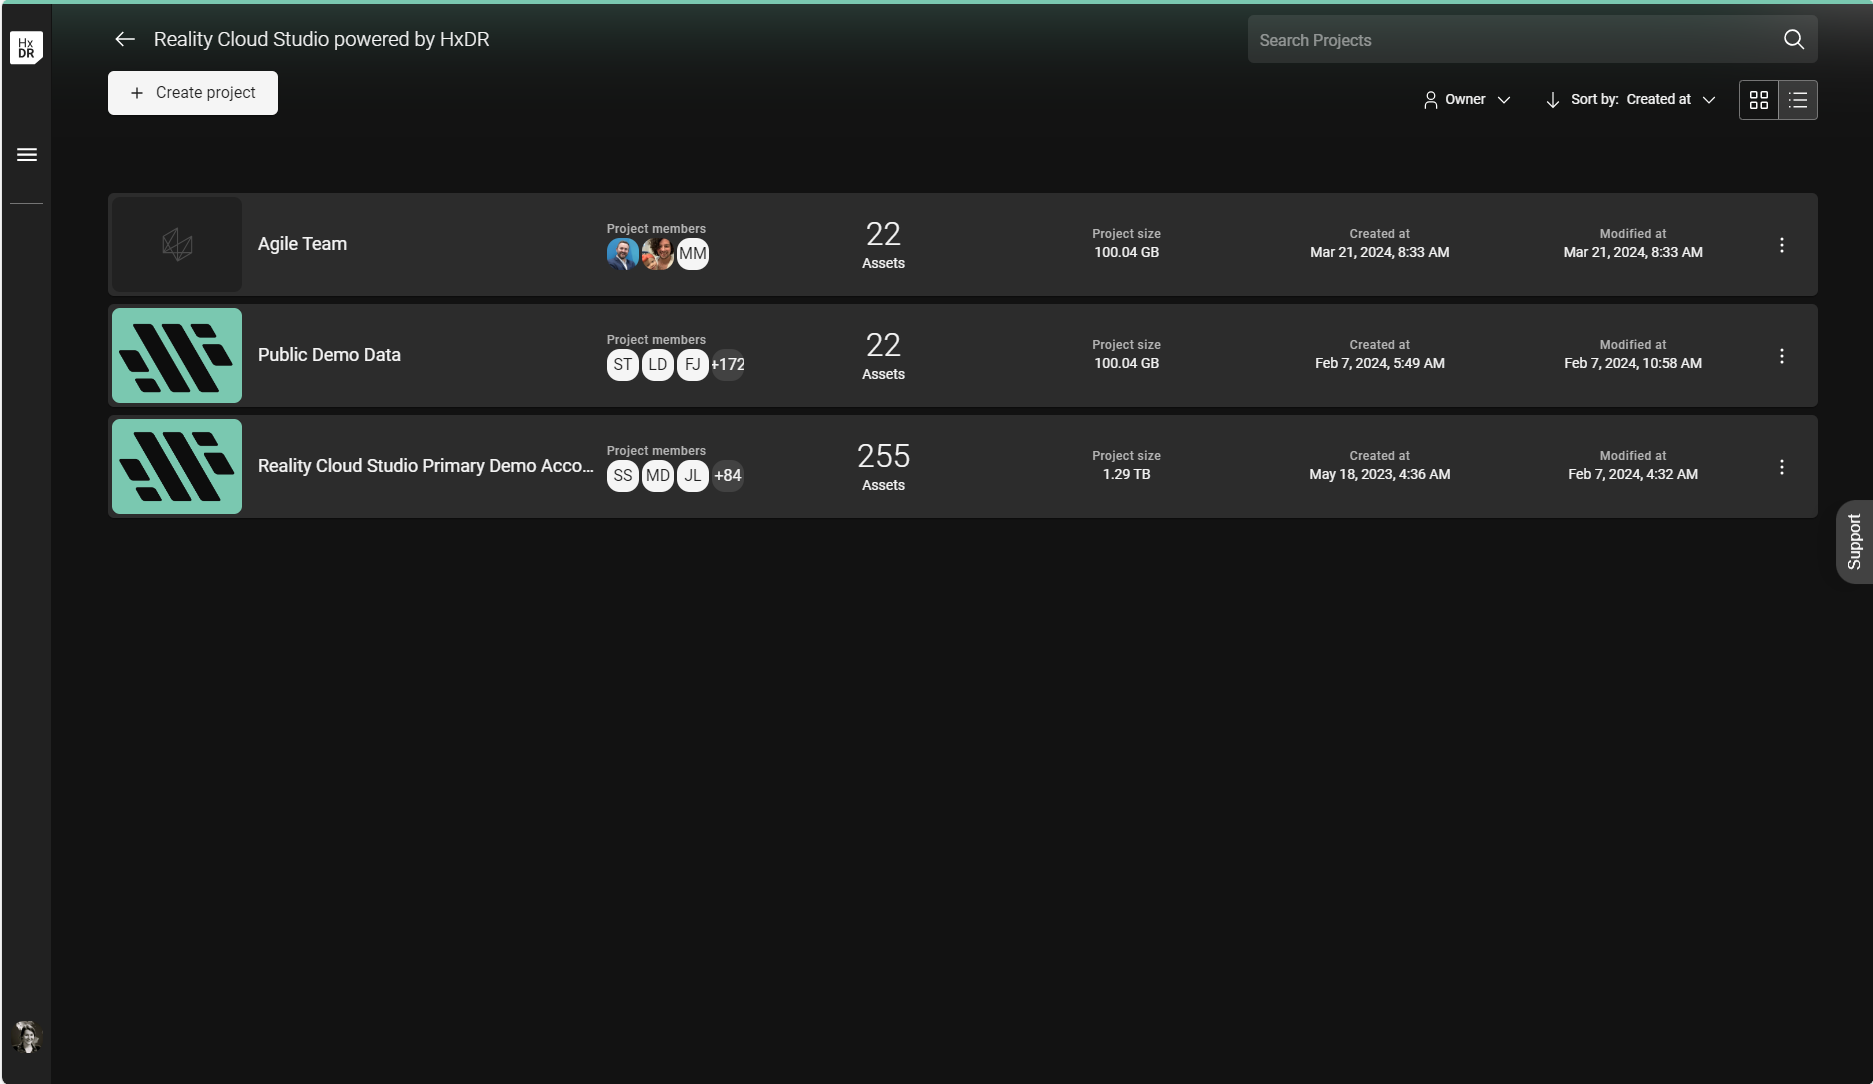Open the Agile Team project
Image resolution: width=1873 pixels, height=1084 pixels.
coord(302,244)
